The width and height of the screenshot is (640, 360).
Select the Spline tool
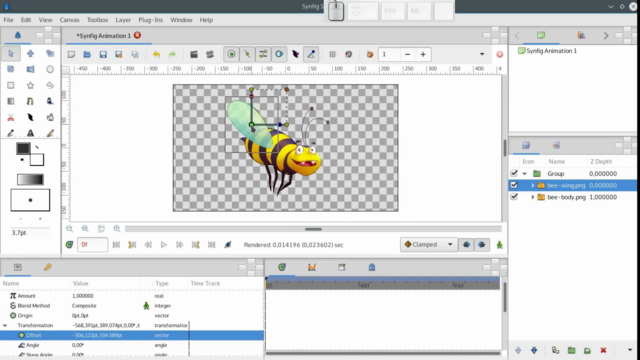tap(30, 101)
